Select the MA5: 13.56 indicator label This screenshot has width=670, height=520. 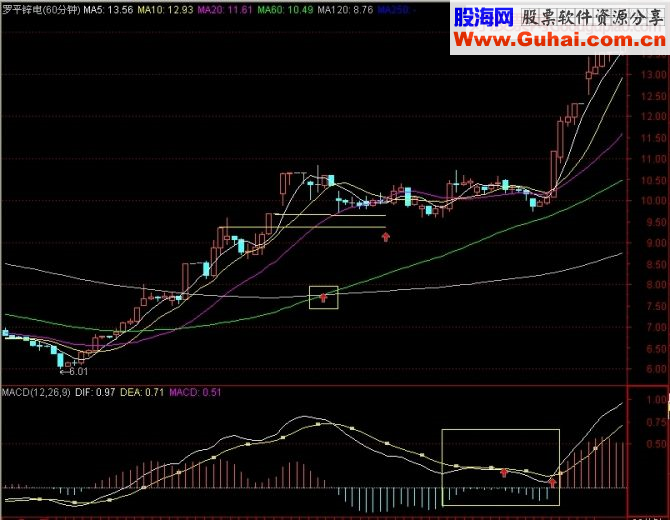(x=108, y=9)
